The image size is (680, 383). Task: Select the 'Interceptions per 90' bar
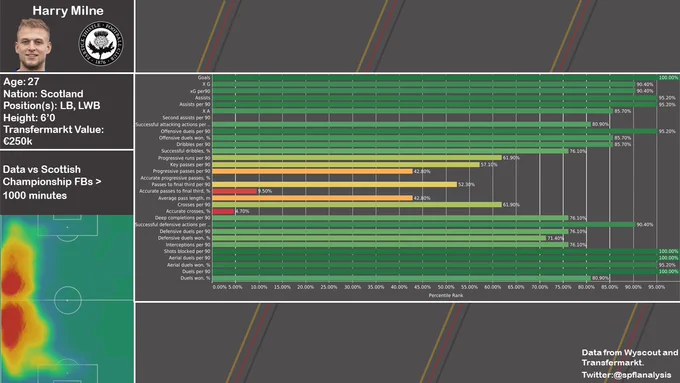tap(390, 245)
